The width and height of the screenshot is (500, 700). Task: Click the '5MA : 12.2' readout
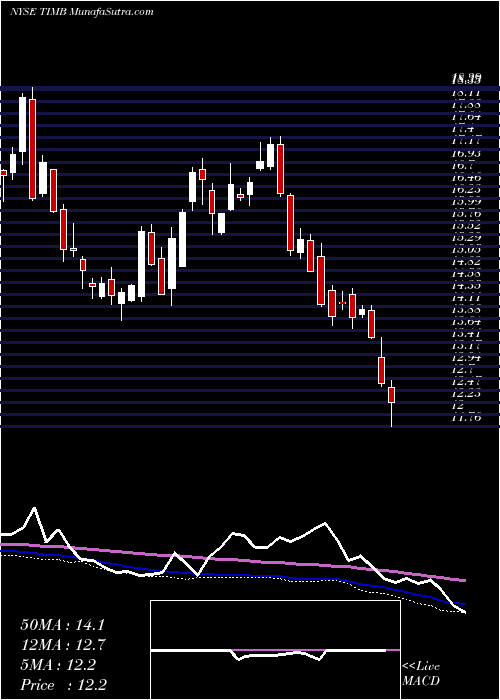(x=58, y=665)
